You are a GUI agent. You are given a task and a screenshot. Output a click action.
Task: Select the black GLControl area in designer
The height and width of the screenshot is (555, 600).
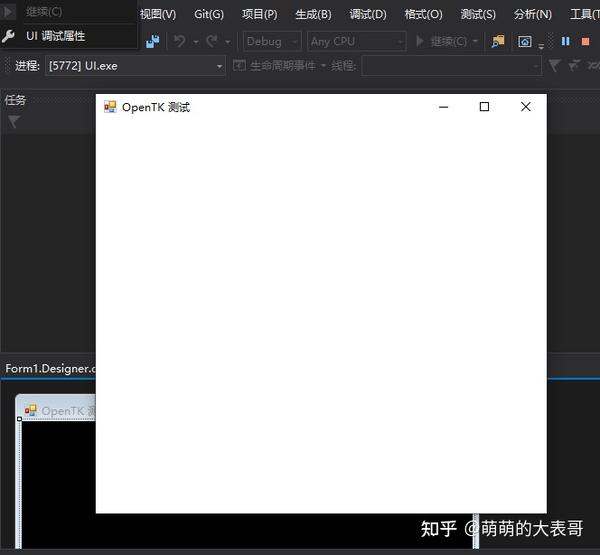coord(58,485)
